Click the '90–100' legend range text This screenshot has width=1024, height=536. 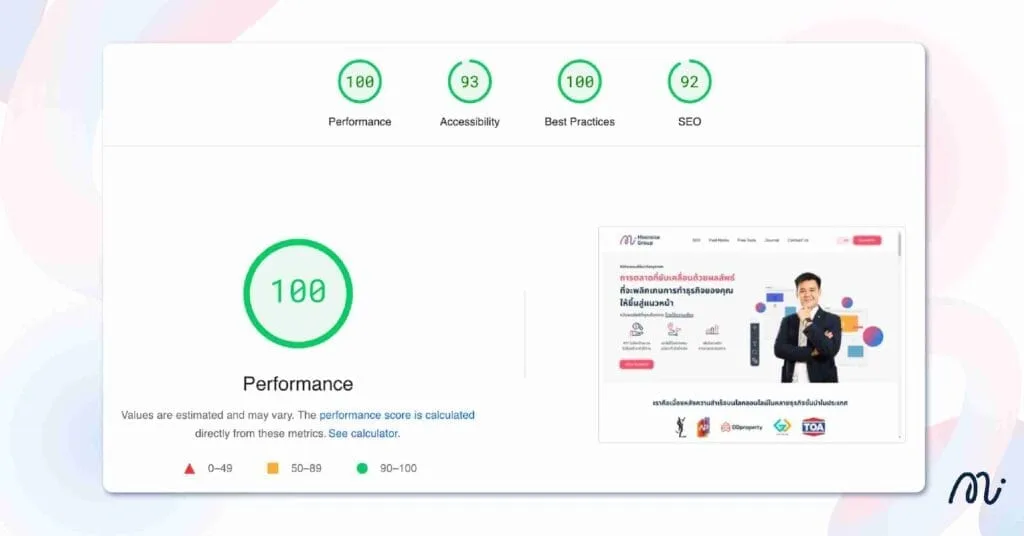[398, 468]
